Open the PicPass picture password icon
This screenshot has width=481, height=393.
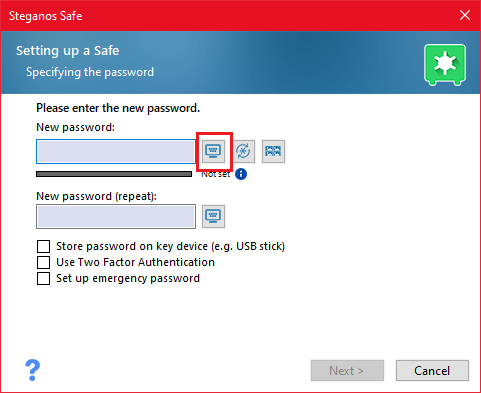point(273,151)
